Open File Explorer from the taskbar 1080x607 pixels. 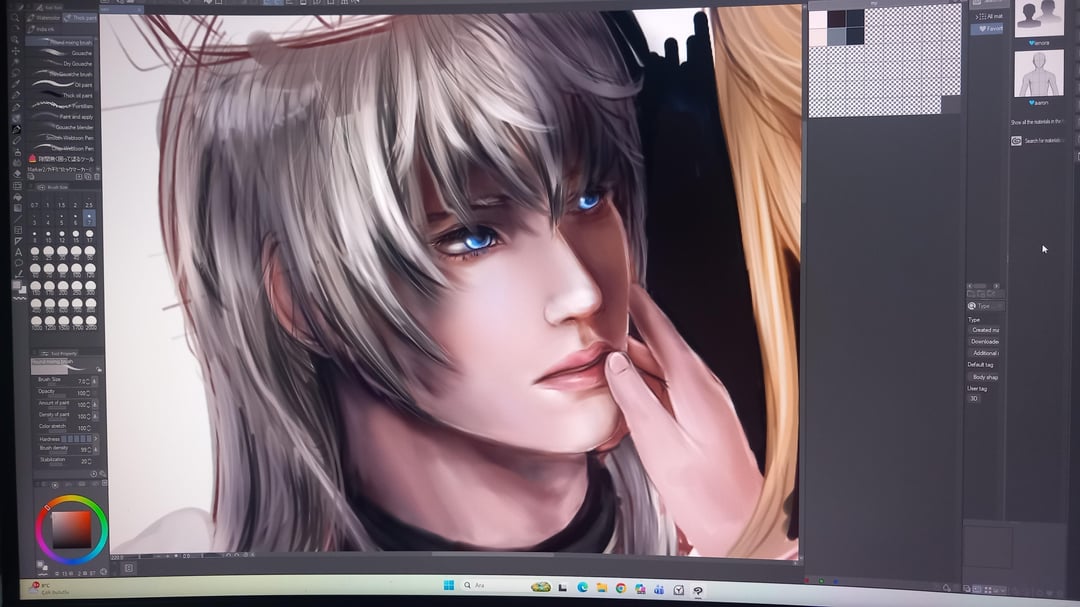click(602, 587)
